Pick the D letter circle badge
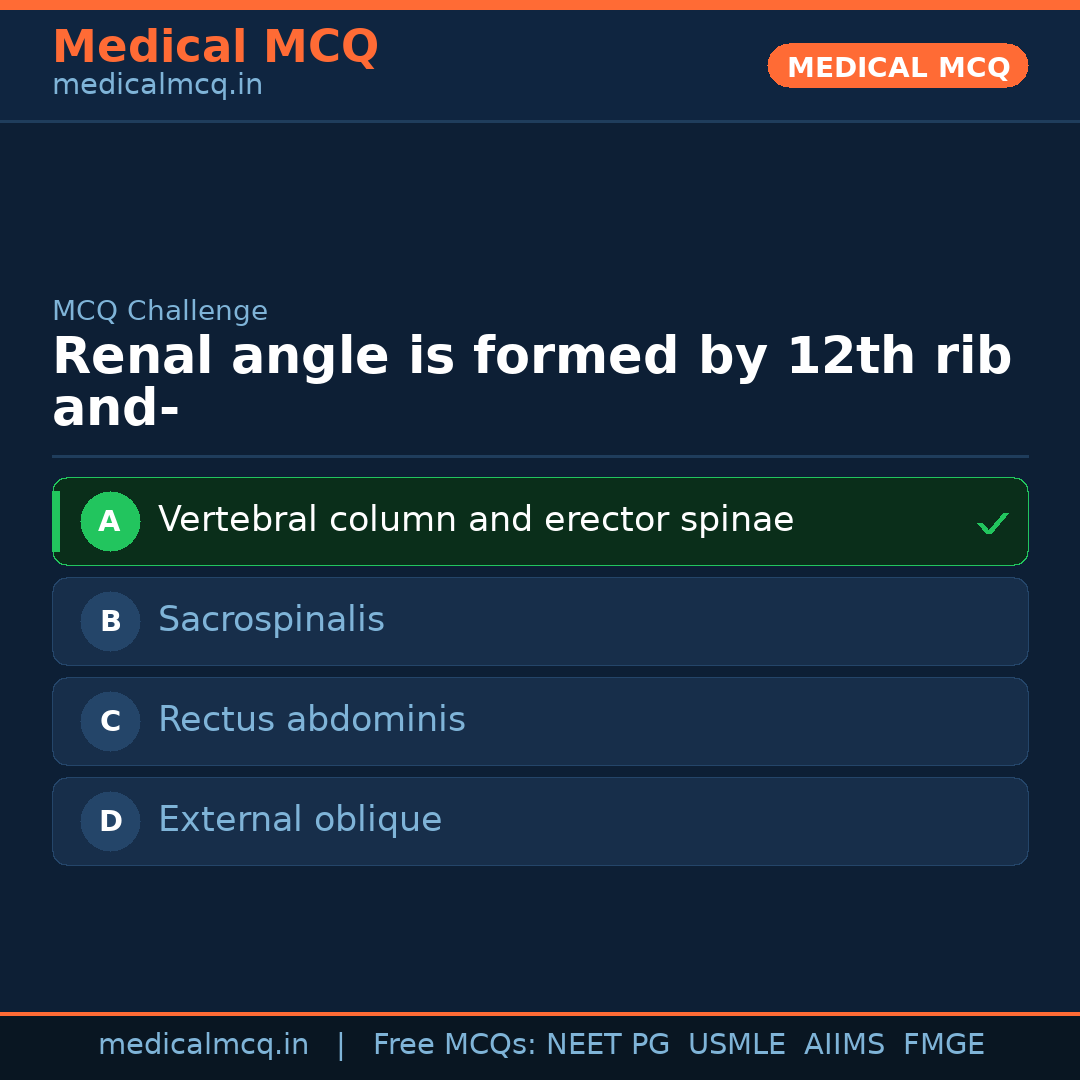The height and width of the screenshot is (1080, 1080). tap(110, 822)
